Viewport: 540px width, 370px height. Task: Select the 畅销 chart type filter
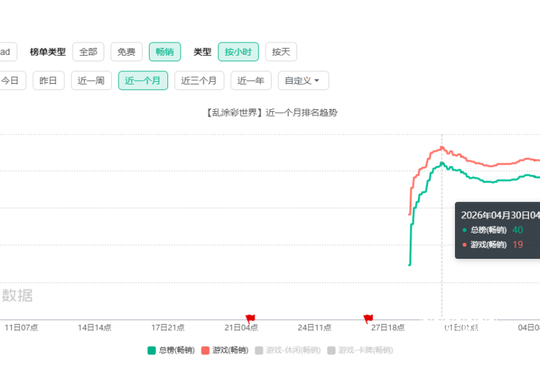coord(165,52)
